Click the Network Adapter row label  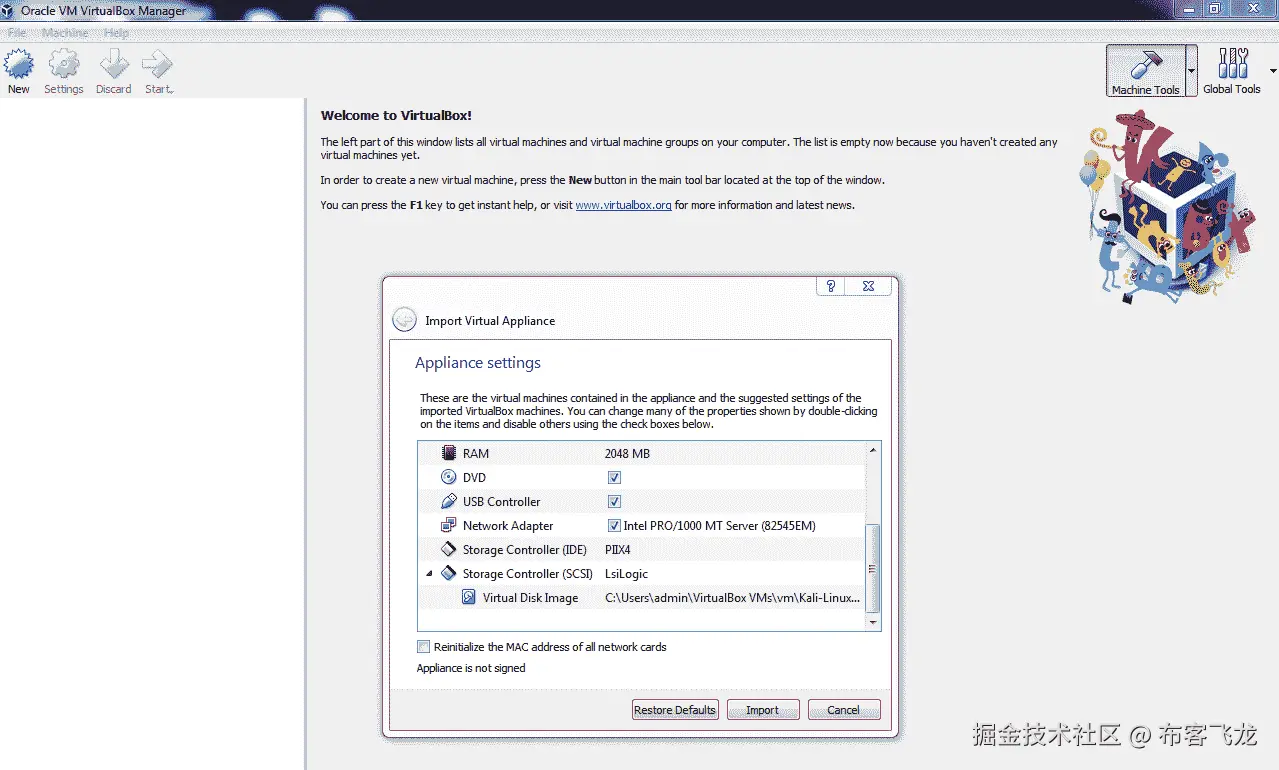click(508, 526)
